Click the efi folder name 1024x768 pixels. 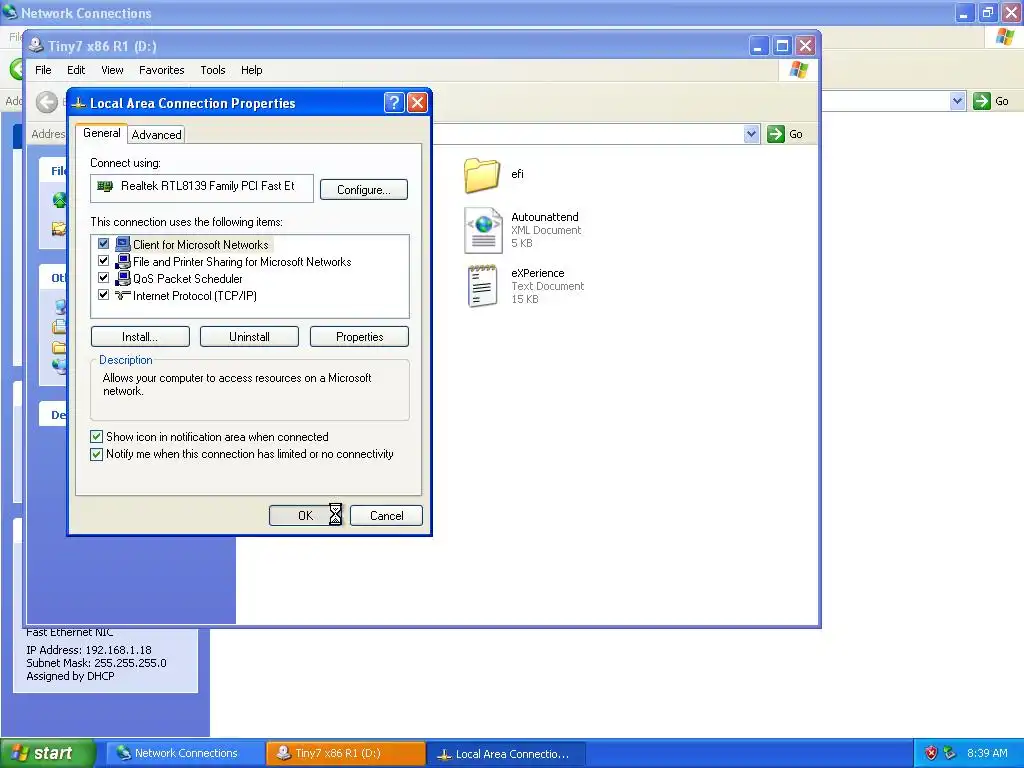click(x=517, y=174)
